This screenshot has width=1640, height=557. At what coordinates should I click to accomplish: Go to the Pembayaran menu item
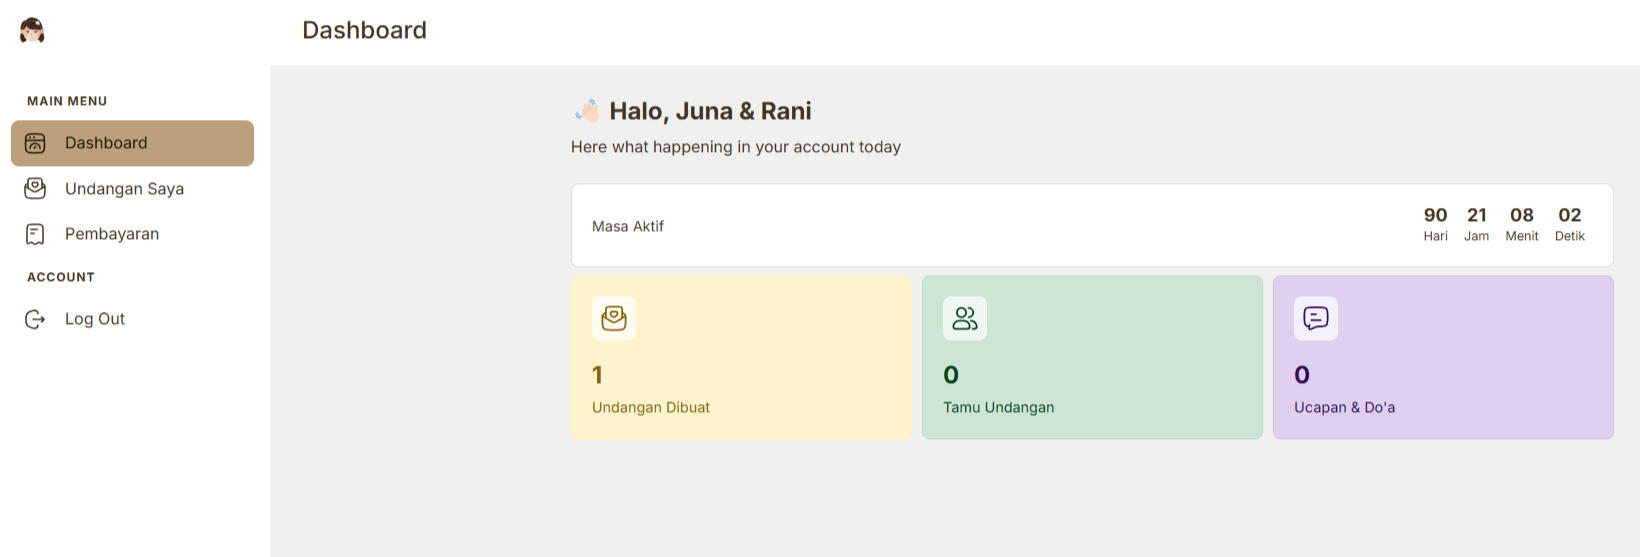(112, 234)
